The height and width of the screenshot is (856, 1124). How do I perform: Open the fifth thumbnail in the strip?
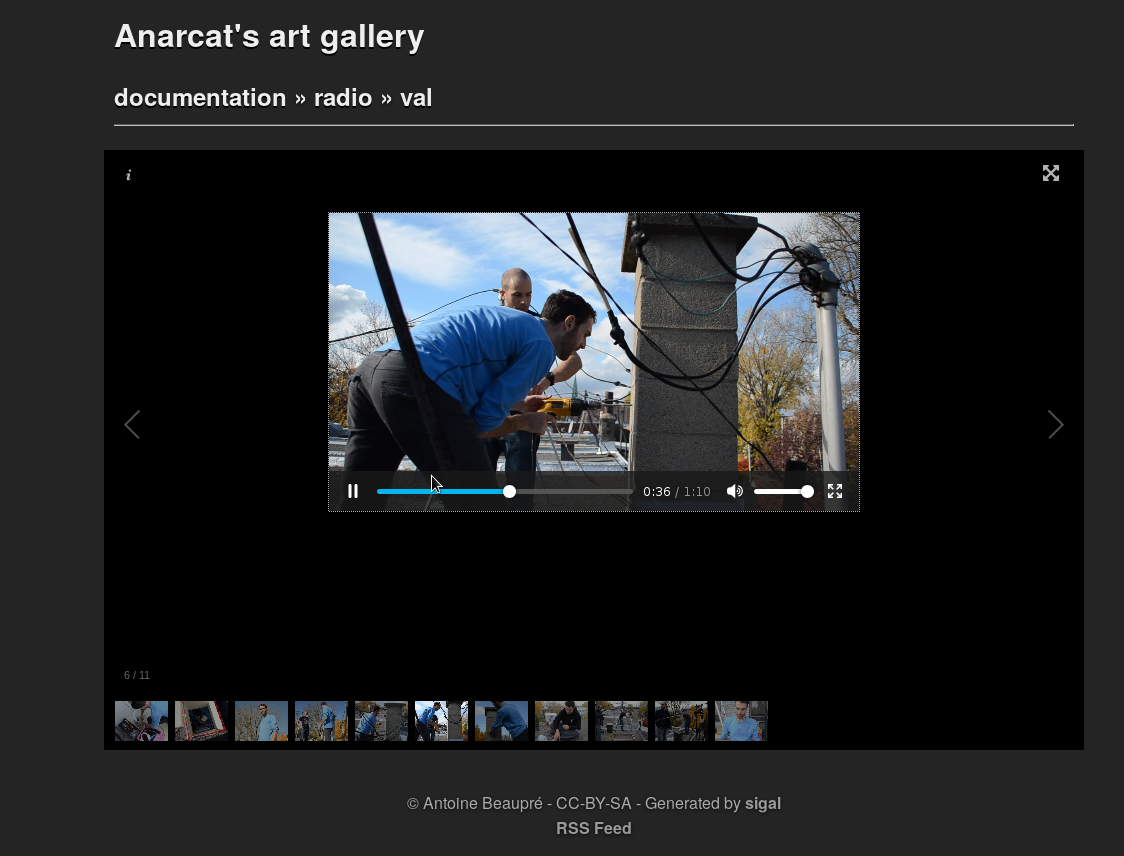[x=381, y=721]
